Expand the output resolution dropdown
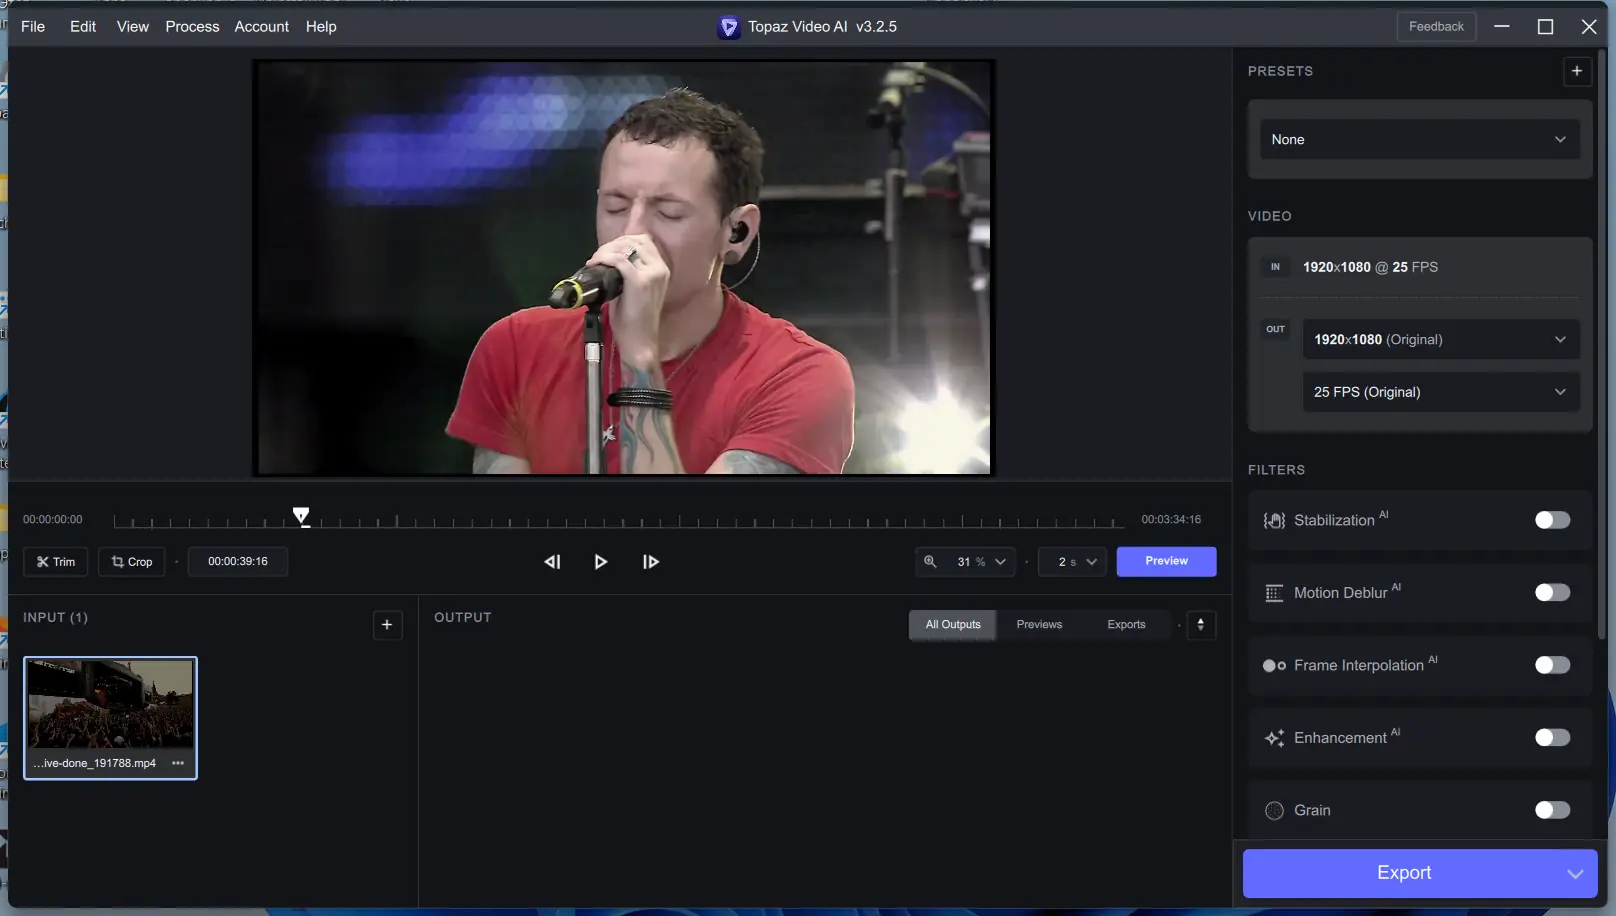This screenshot has width=1616, height=916. tap(1441, 340)
